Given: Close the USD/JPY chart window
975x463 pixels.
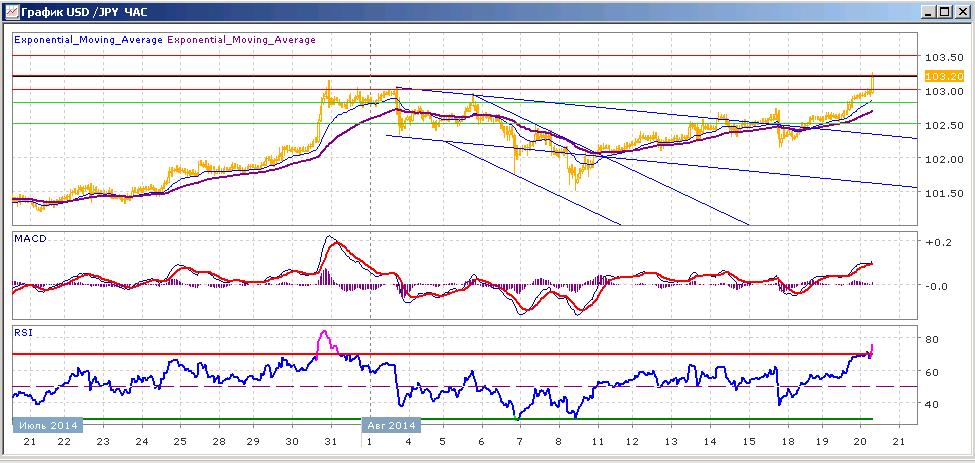Looking at the screenshot, I should click(961, 11).
